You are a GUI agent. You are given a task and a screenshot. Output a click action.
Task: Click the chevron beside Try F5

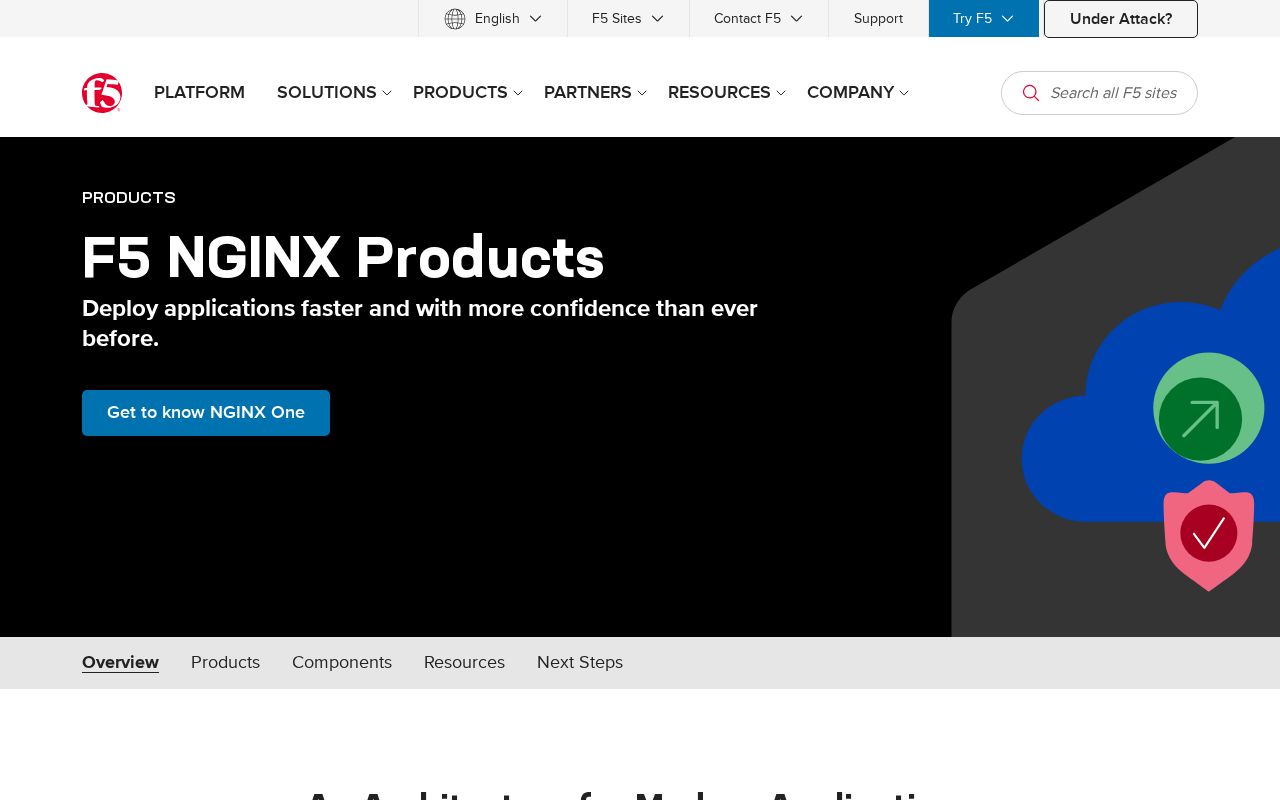pos(1007,18)
